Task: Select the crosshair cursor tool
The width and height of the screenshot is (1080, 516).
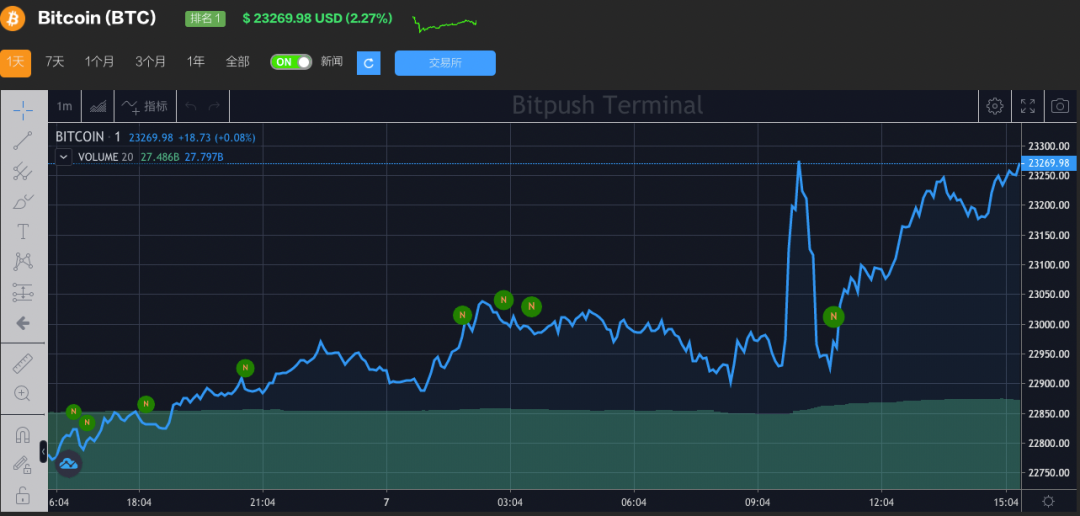Action: [x=23, y=109]
